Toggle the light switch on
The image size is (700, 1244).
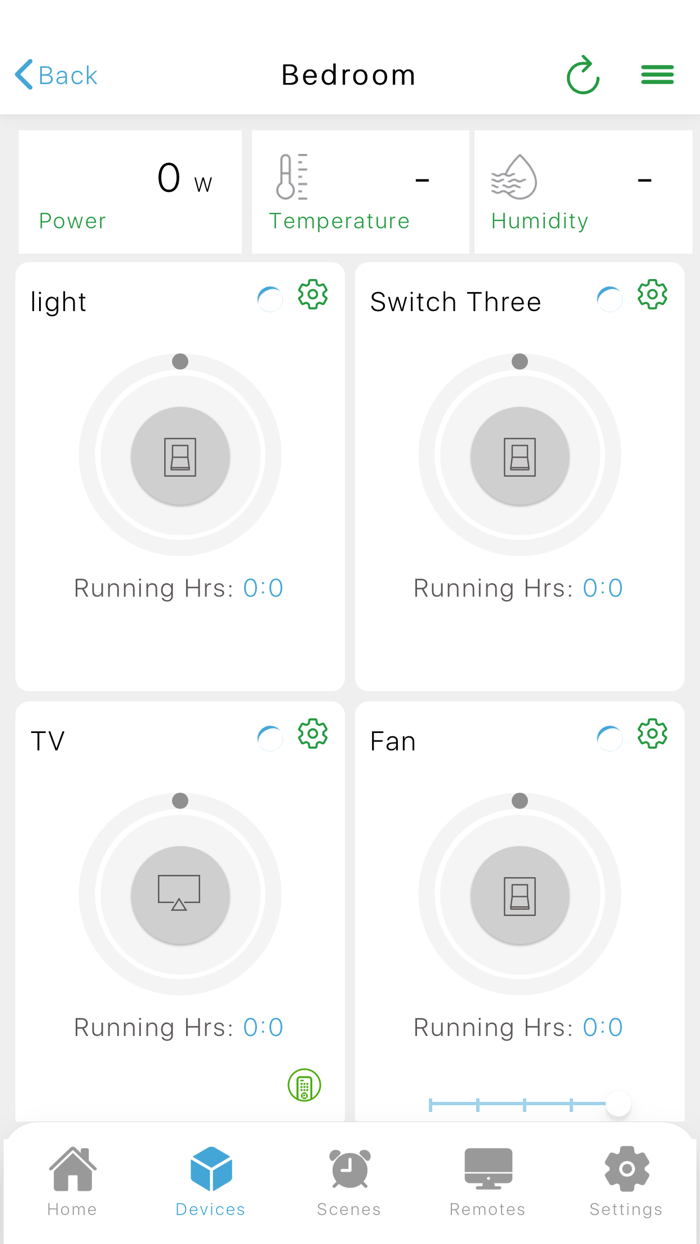pyautogui.click(x=179, y=455)
